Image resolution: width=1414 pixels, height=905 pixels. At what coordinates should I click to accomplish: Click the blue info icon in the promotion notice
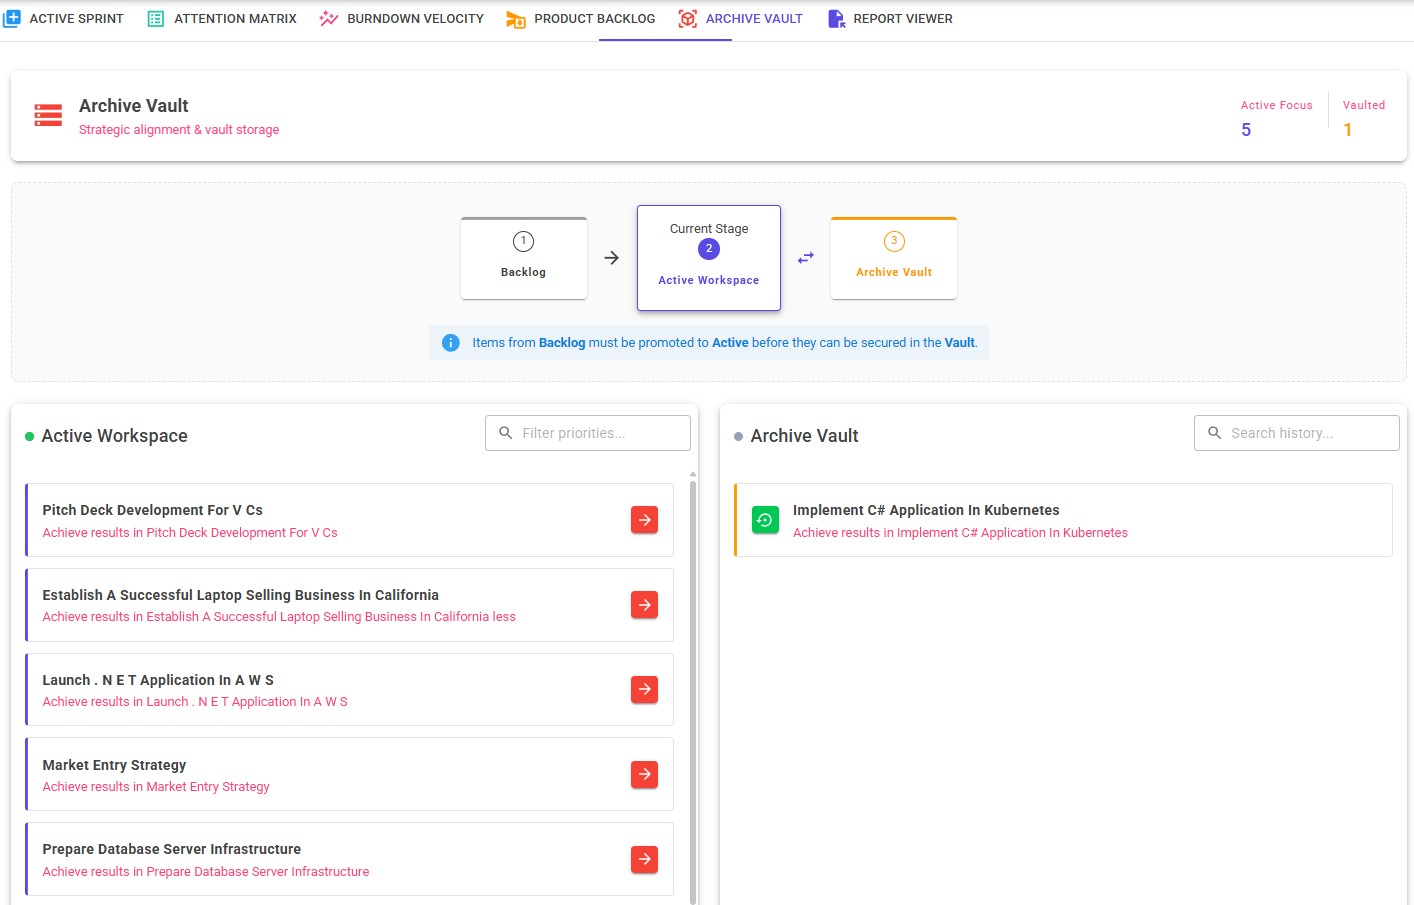click(450, 342)
